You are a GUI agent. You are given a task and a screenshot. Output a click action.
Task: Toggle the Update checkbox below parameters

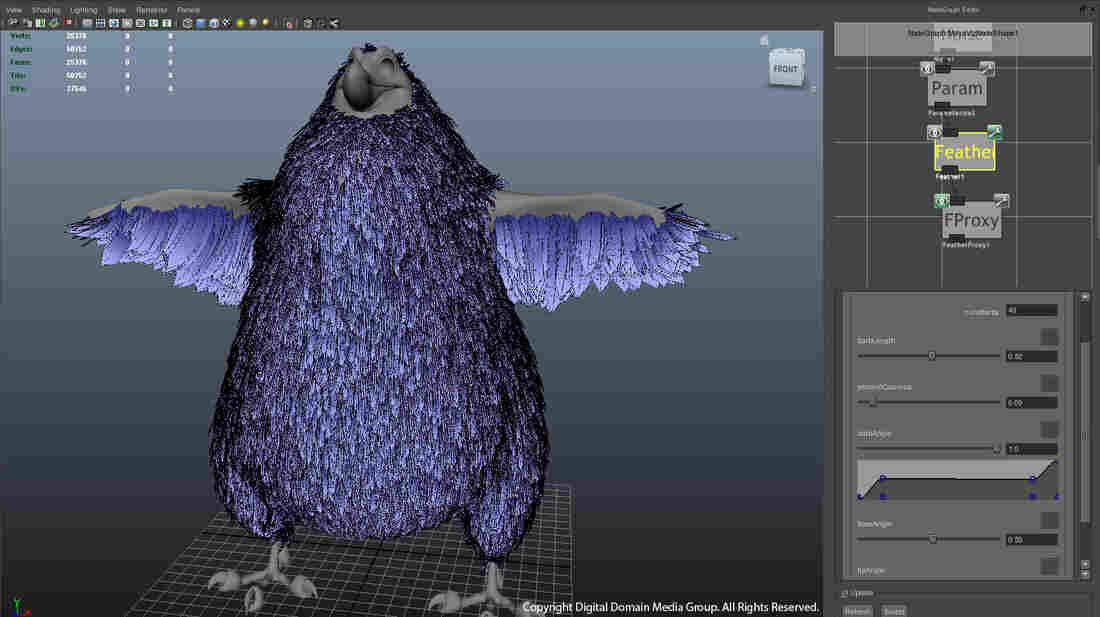845,594
